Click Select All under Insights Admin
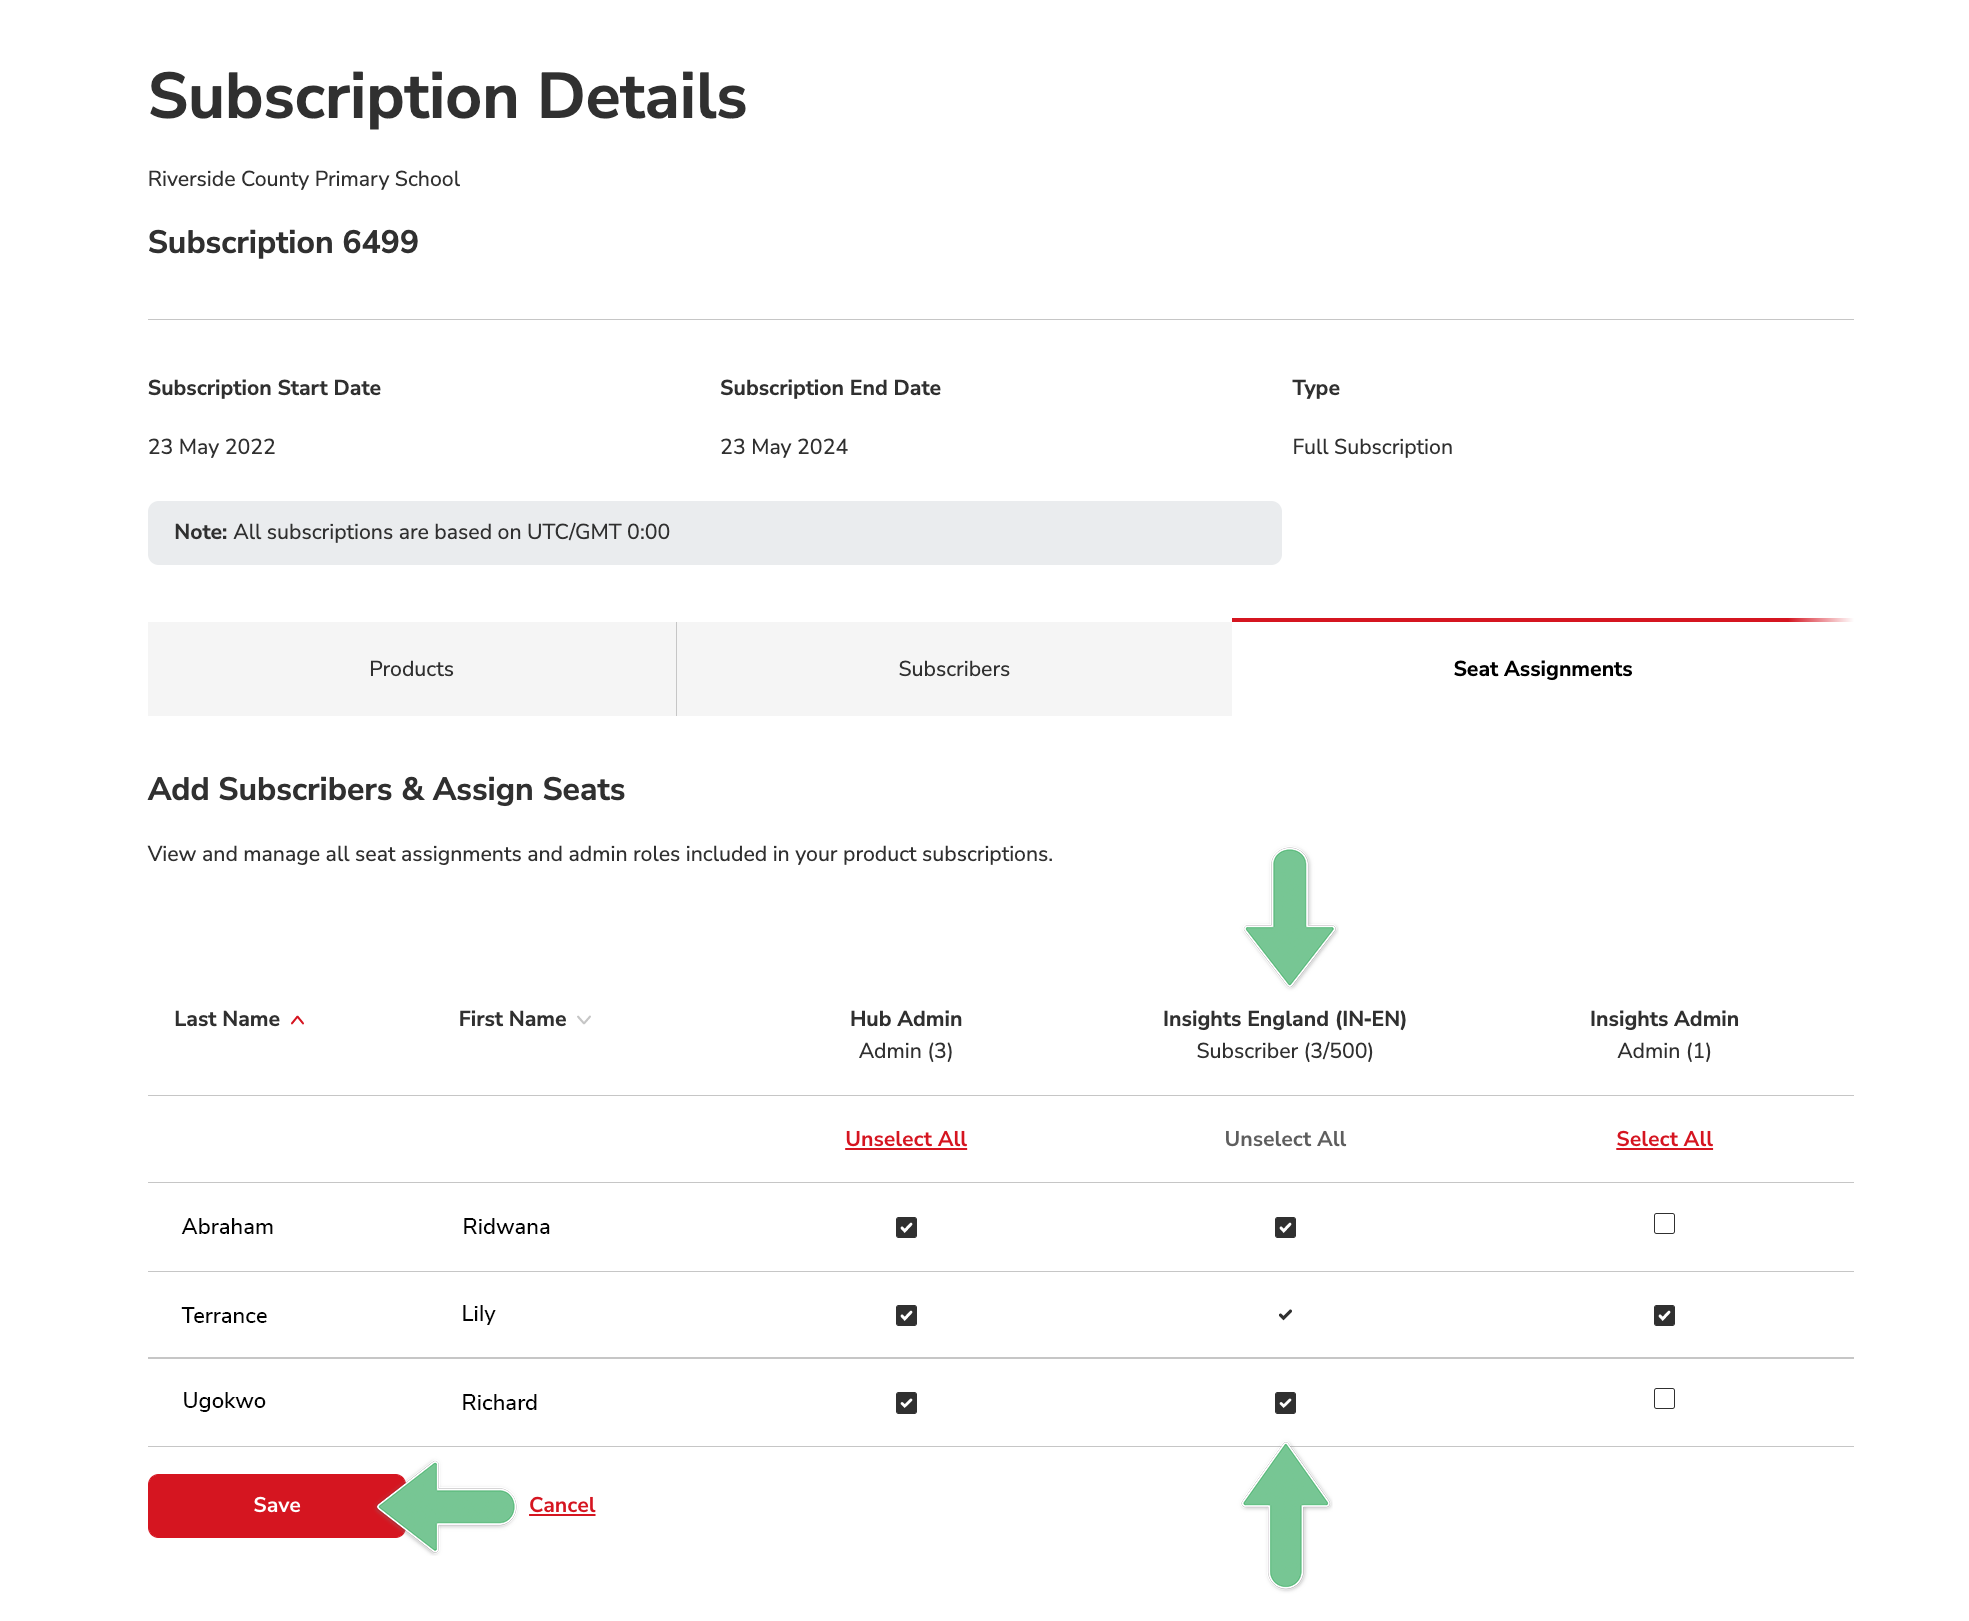 1664,1139
